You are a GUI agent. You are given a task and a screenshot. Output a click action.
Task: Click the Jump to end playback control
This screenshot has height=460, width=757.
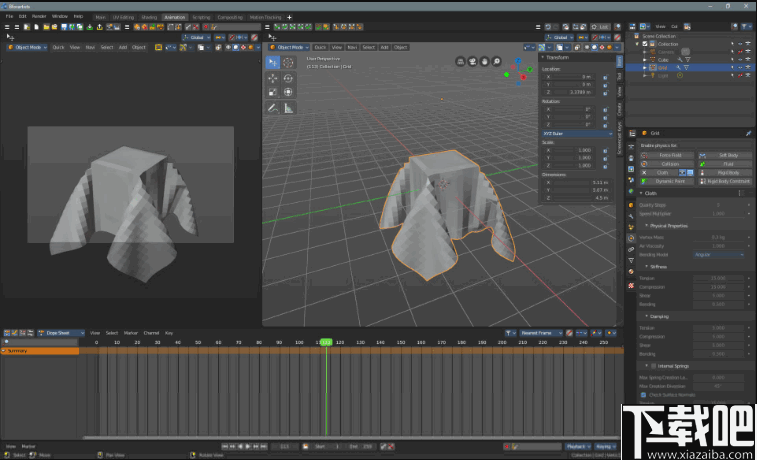click(x=264, y=446)
